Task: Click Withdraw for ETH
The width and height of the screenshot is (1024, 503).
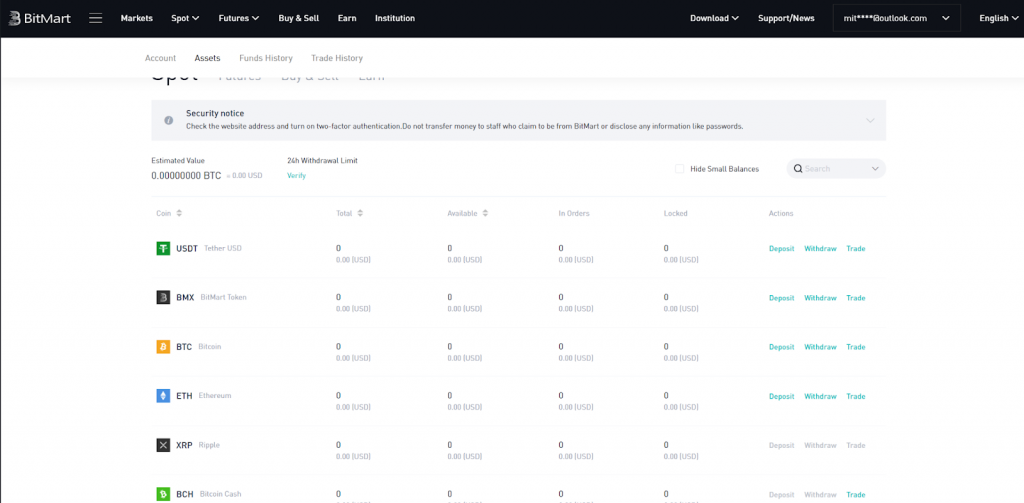Action: tap(820, 397)
